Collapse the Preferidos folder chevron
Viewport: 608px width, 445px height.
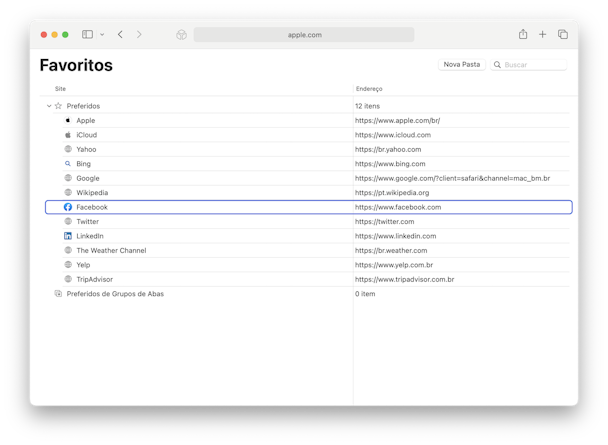point(49,106)
